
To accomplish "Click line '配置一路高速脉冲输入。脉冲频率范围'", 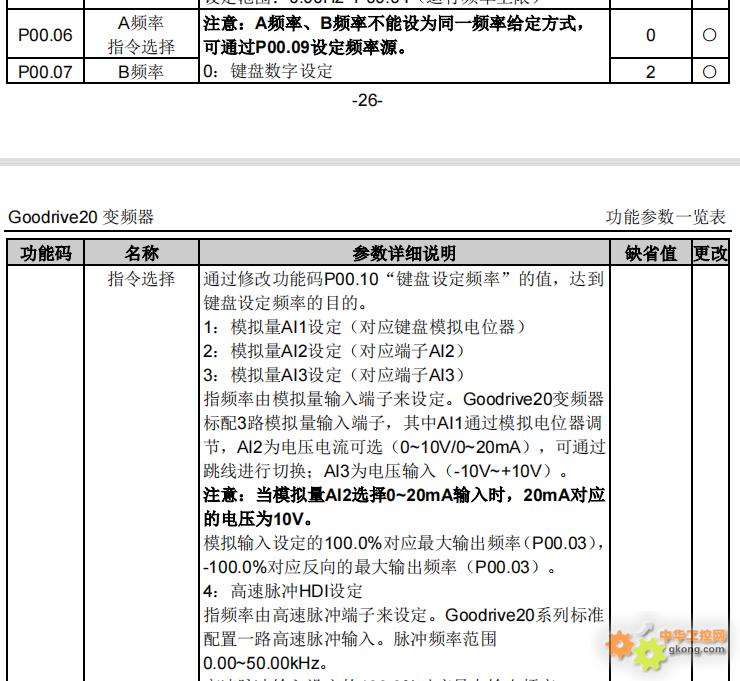I will tap(350, 639).
